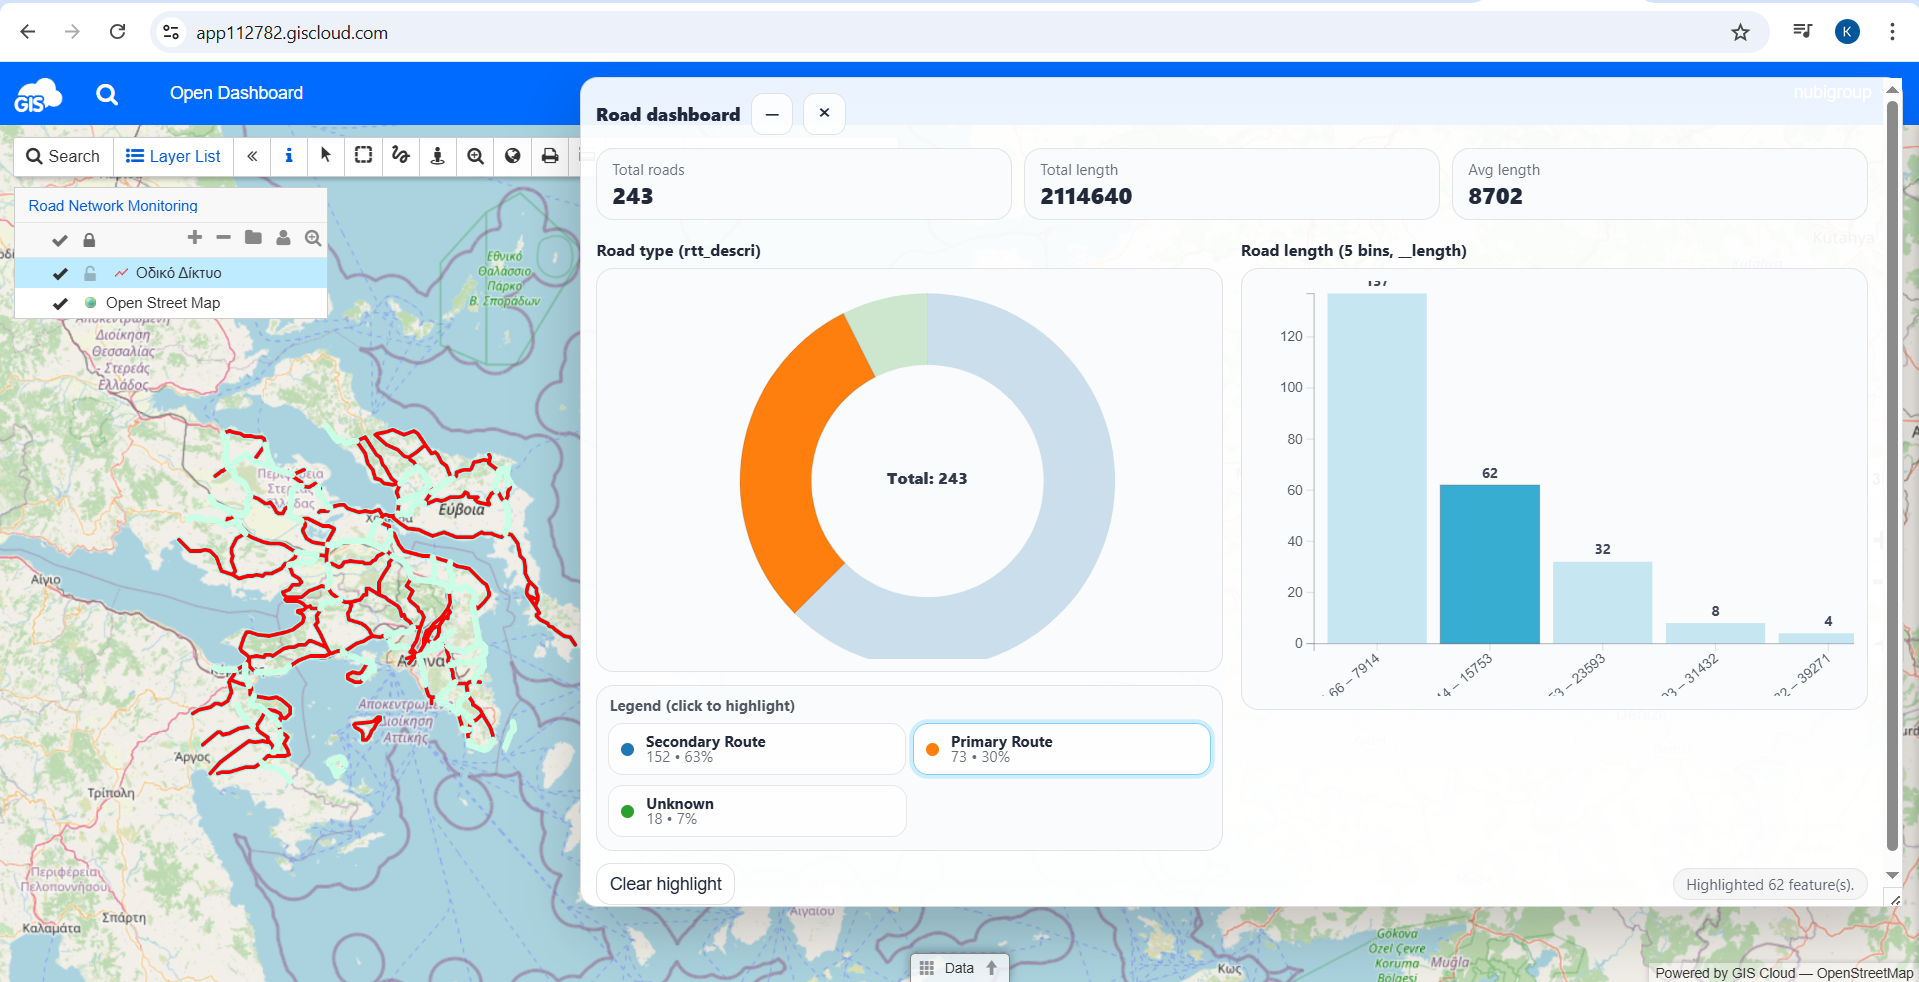Expand the Data panel at bottom
Screen dimensions: 1919x982
(959, 968)
